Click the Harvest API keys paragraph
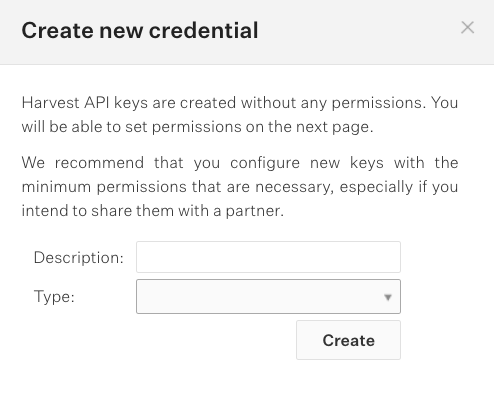The image size is (494, 395). [x=240, y=115]
